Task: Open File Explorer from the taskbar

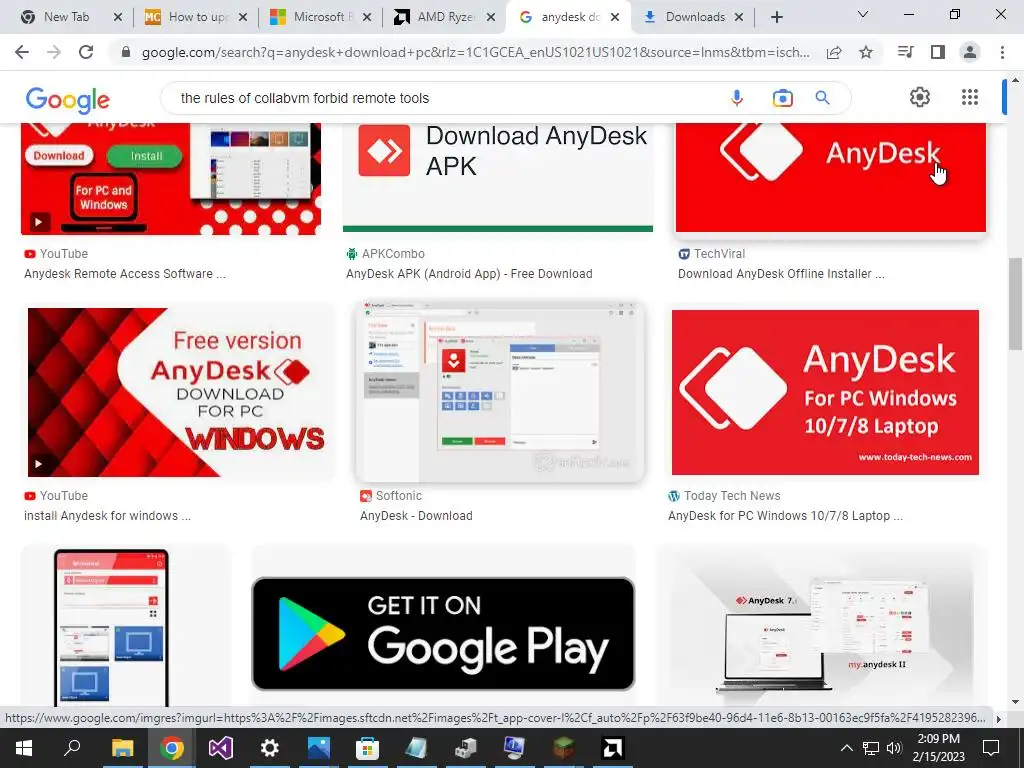Action: pyautogui.click(x=122, y=748)
